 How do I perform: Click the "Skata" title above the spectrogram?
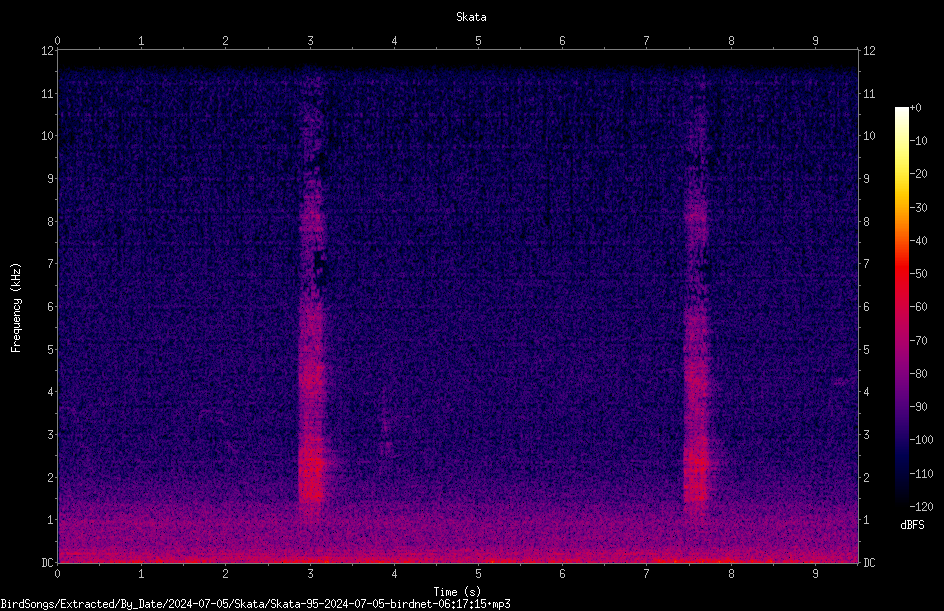(471, 17)
